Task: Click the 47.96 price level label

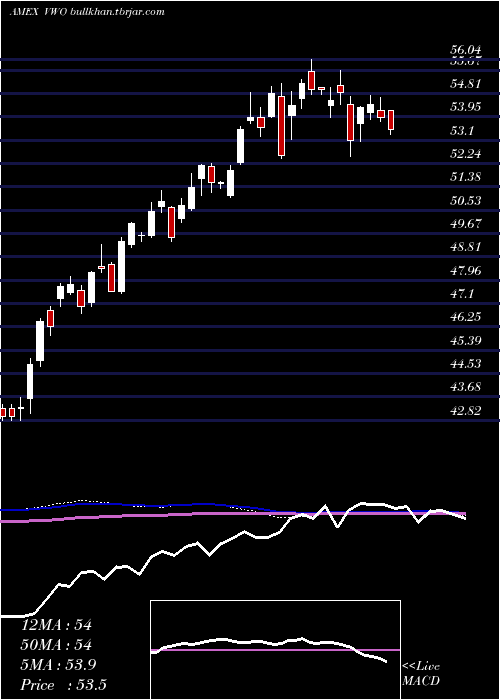Action: pyautogui.click(x=466, y=270)
